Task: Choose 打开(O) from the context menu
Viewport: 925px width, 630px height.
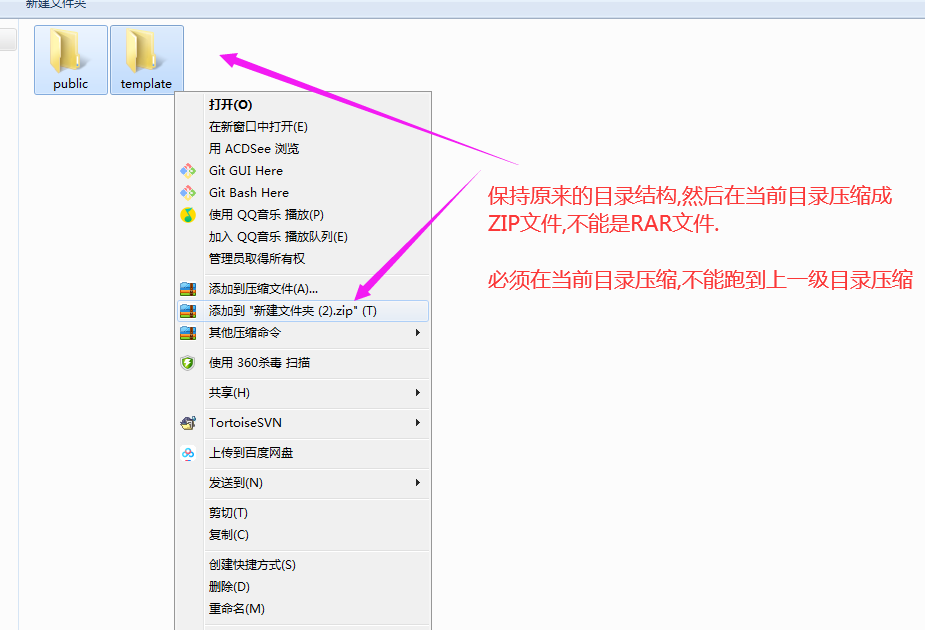Action: click(230, 105)
